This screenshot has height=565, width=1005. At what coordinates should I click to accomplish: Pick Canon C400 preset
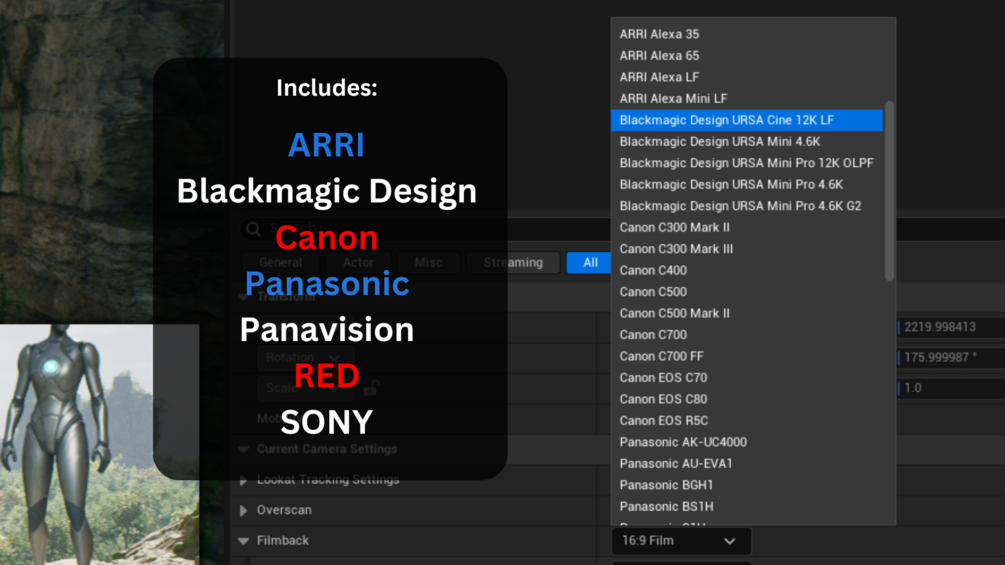(x=747, y=270)
